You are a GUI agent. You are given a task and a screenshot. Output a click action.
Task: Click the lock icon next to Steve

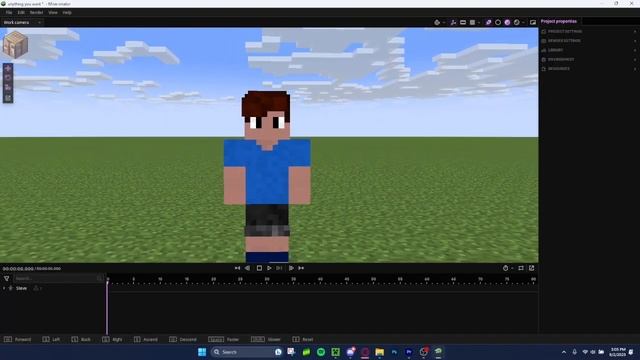[36, 289]
